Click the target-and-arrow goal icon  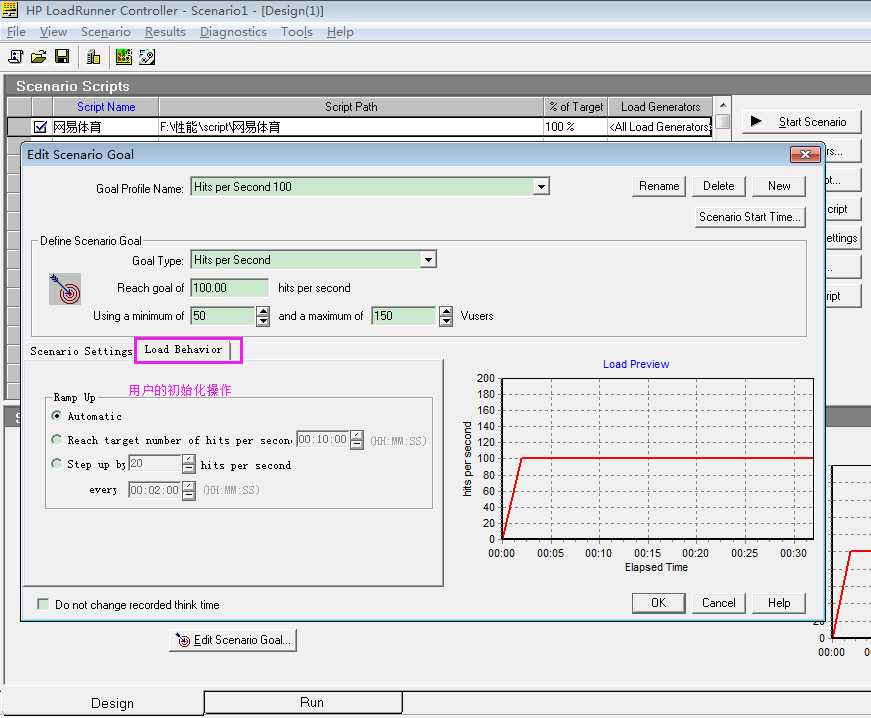[65, 289]
